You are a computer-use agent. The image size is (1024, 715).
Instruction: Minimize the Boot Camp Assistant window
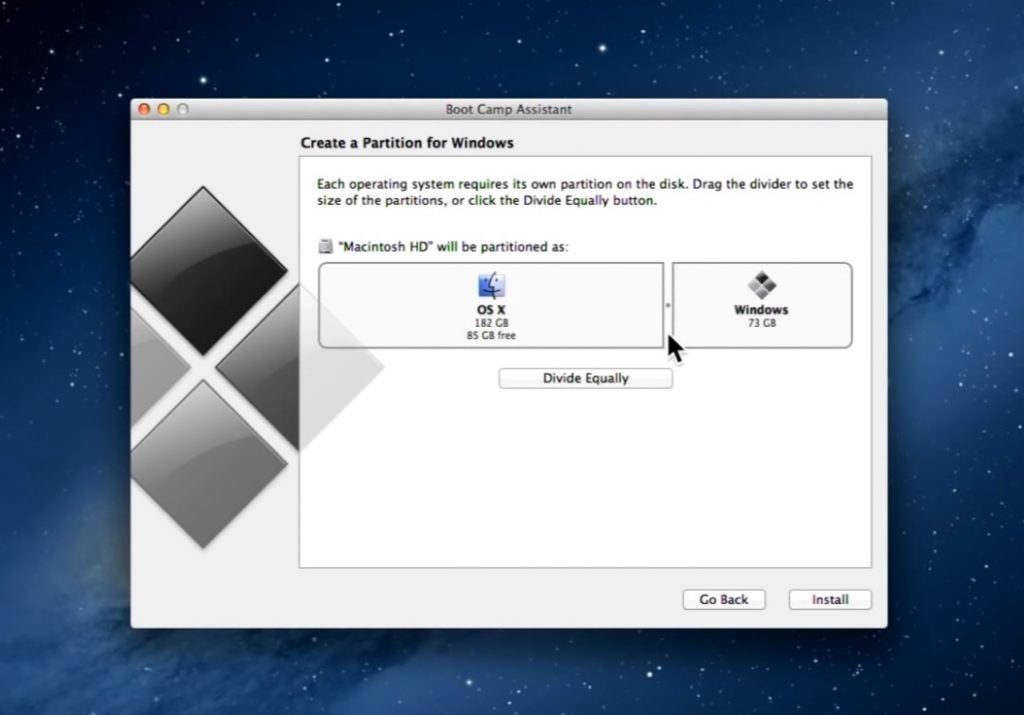tap(163, 109)
